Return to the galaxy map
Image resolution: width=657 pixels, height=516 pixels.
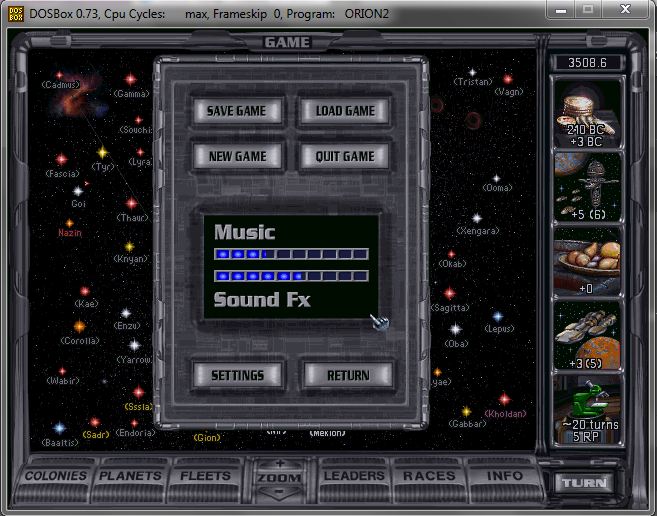click(348, 375)
